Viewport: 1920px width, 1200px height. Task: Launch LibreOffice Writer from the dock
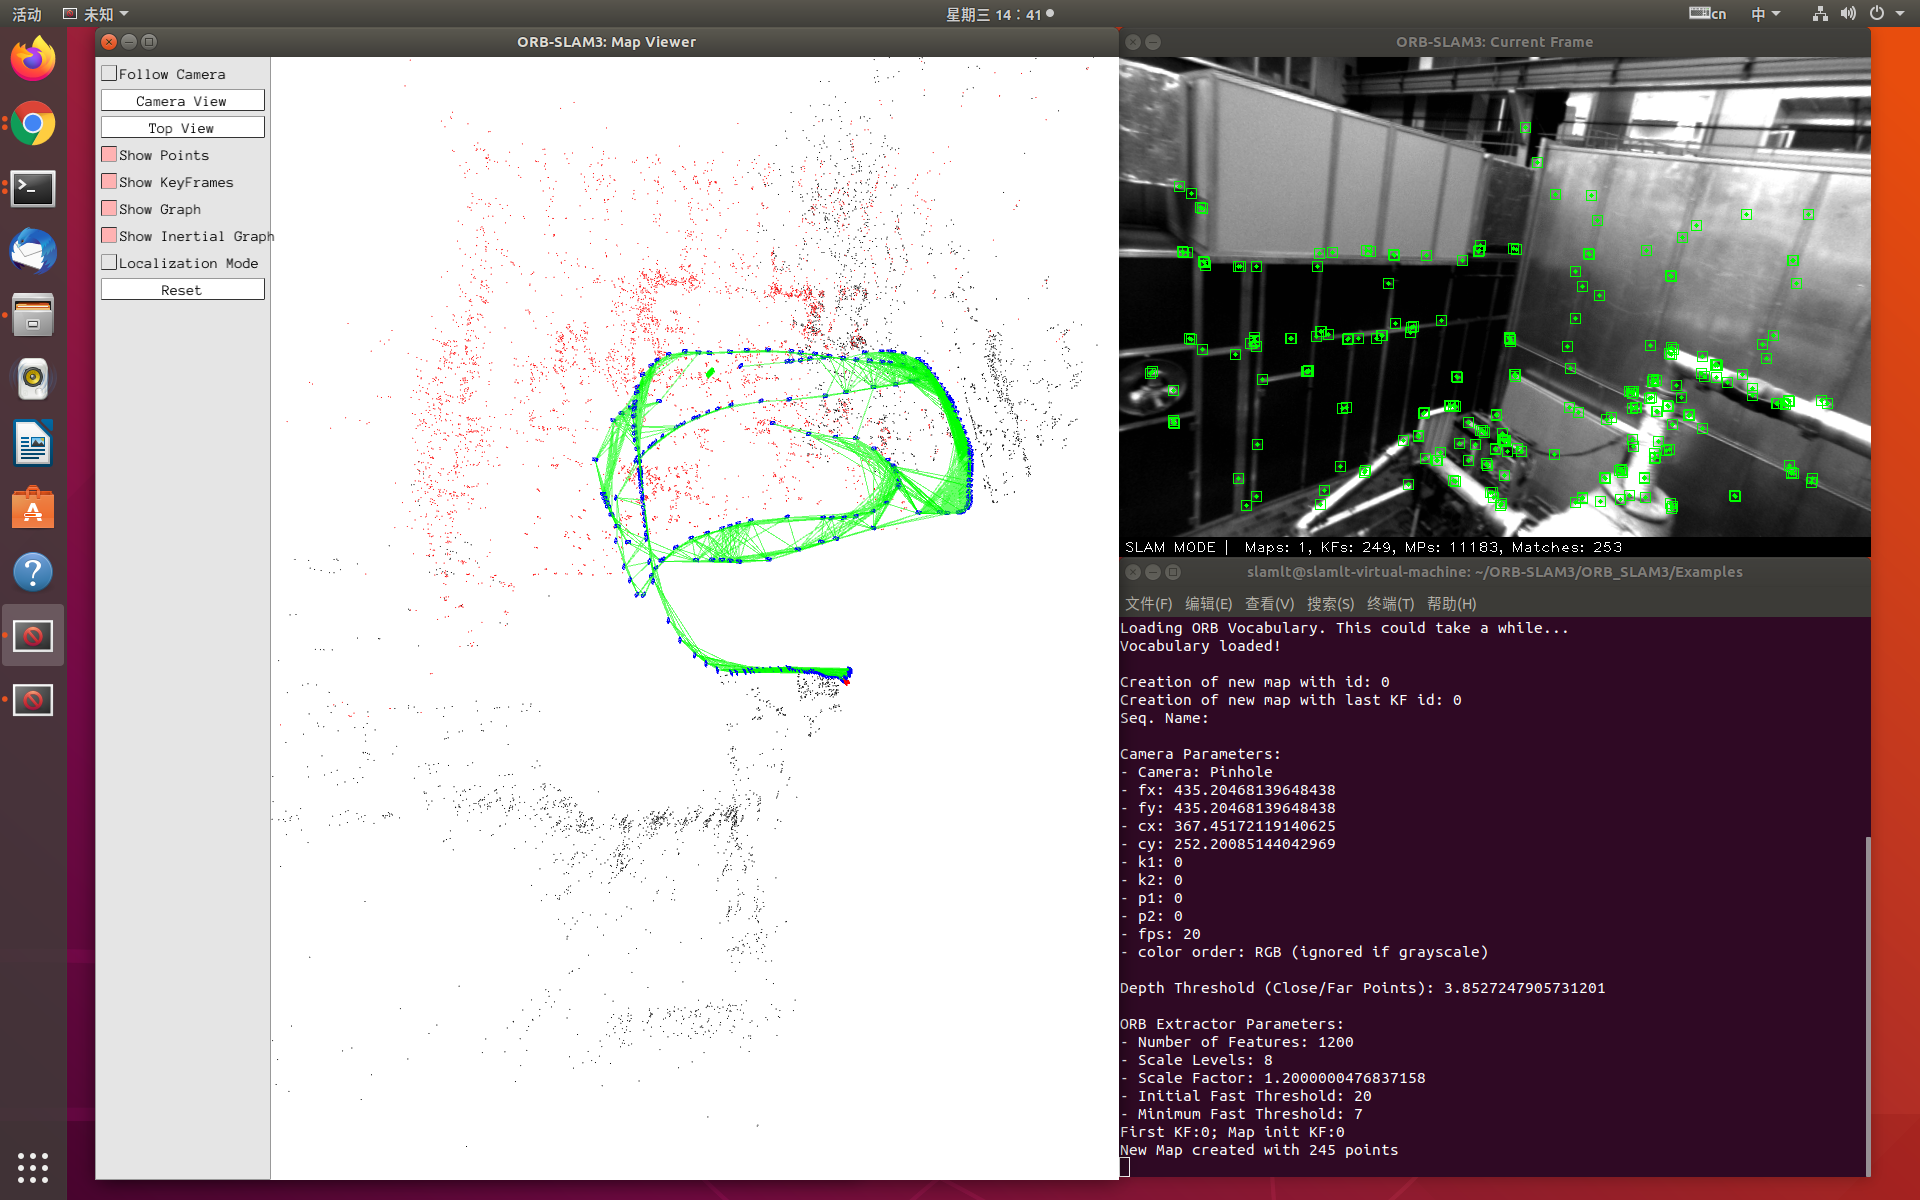33,444
